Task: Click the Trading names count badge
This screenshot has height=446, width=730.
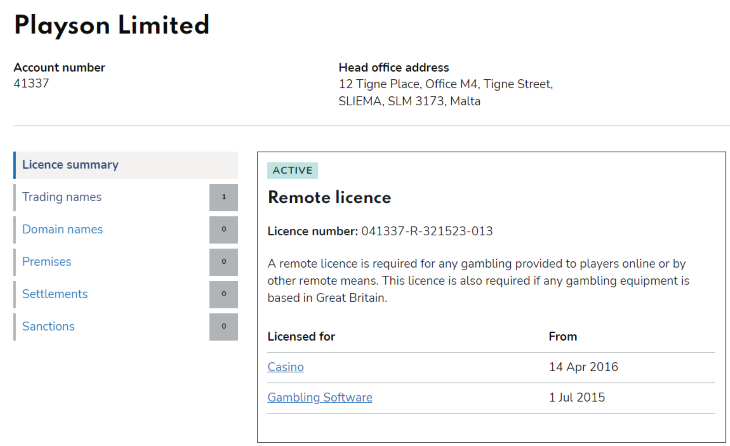Action: 223,197
